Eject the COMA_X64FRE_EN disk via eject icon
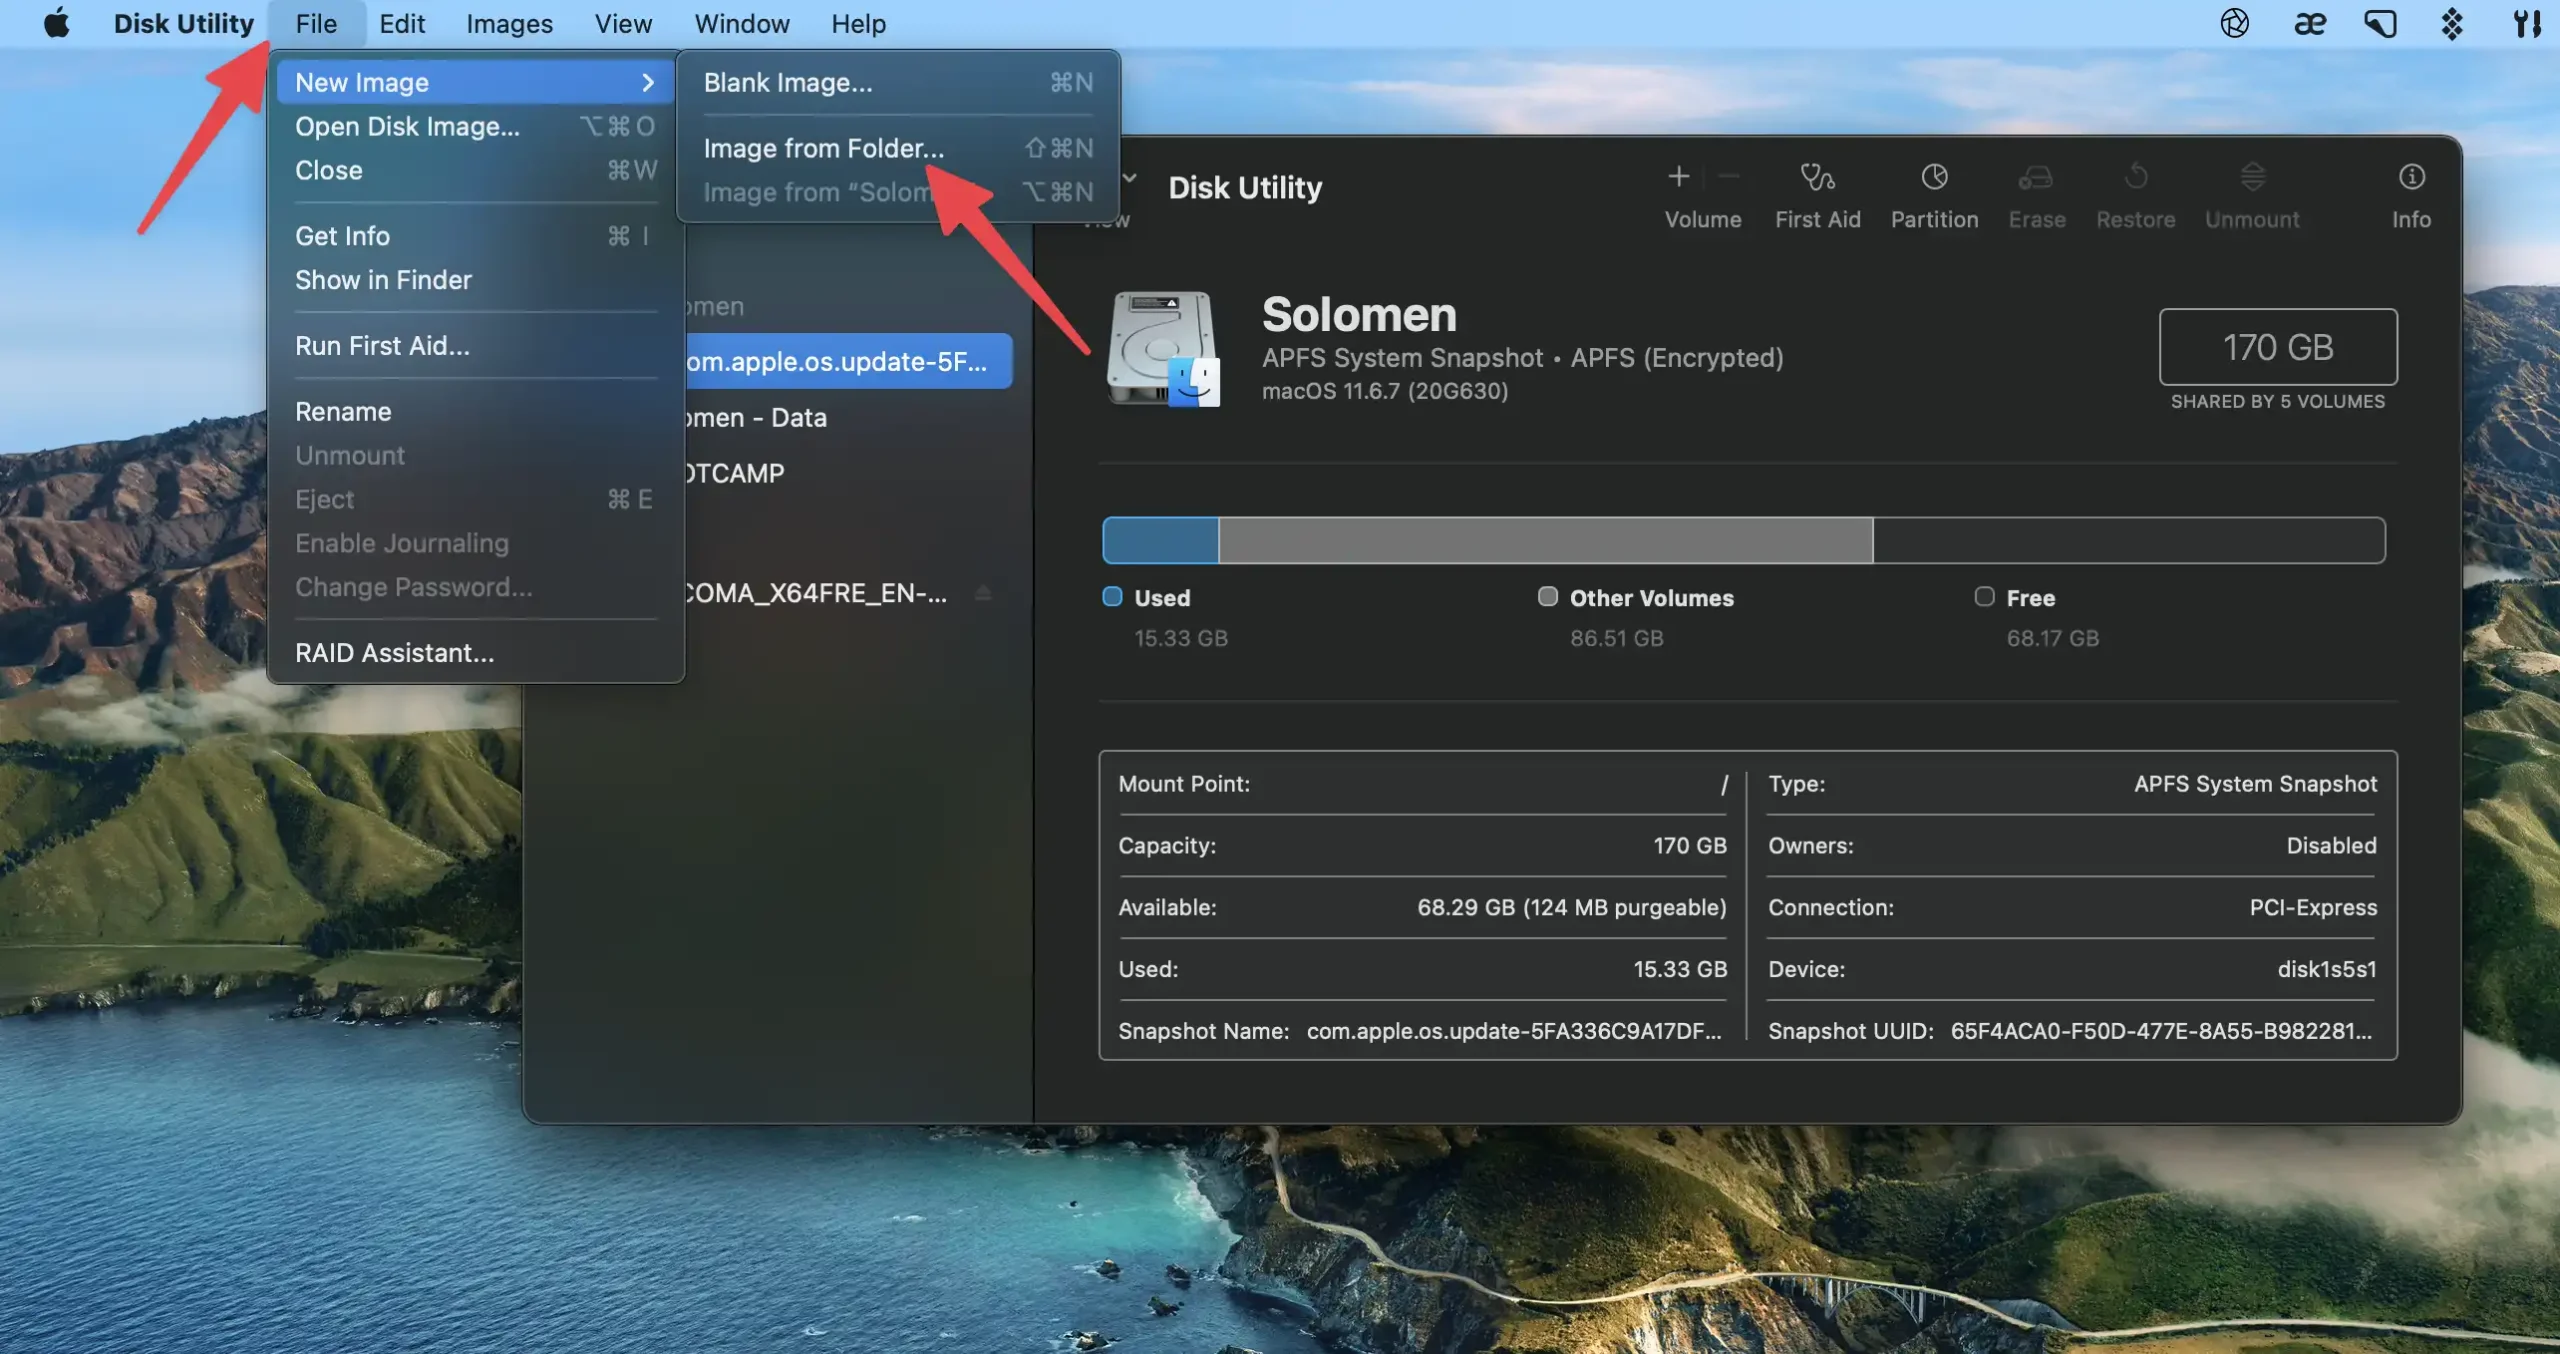Viewport: 2560px width, 1354px height. 983,593
